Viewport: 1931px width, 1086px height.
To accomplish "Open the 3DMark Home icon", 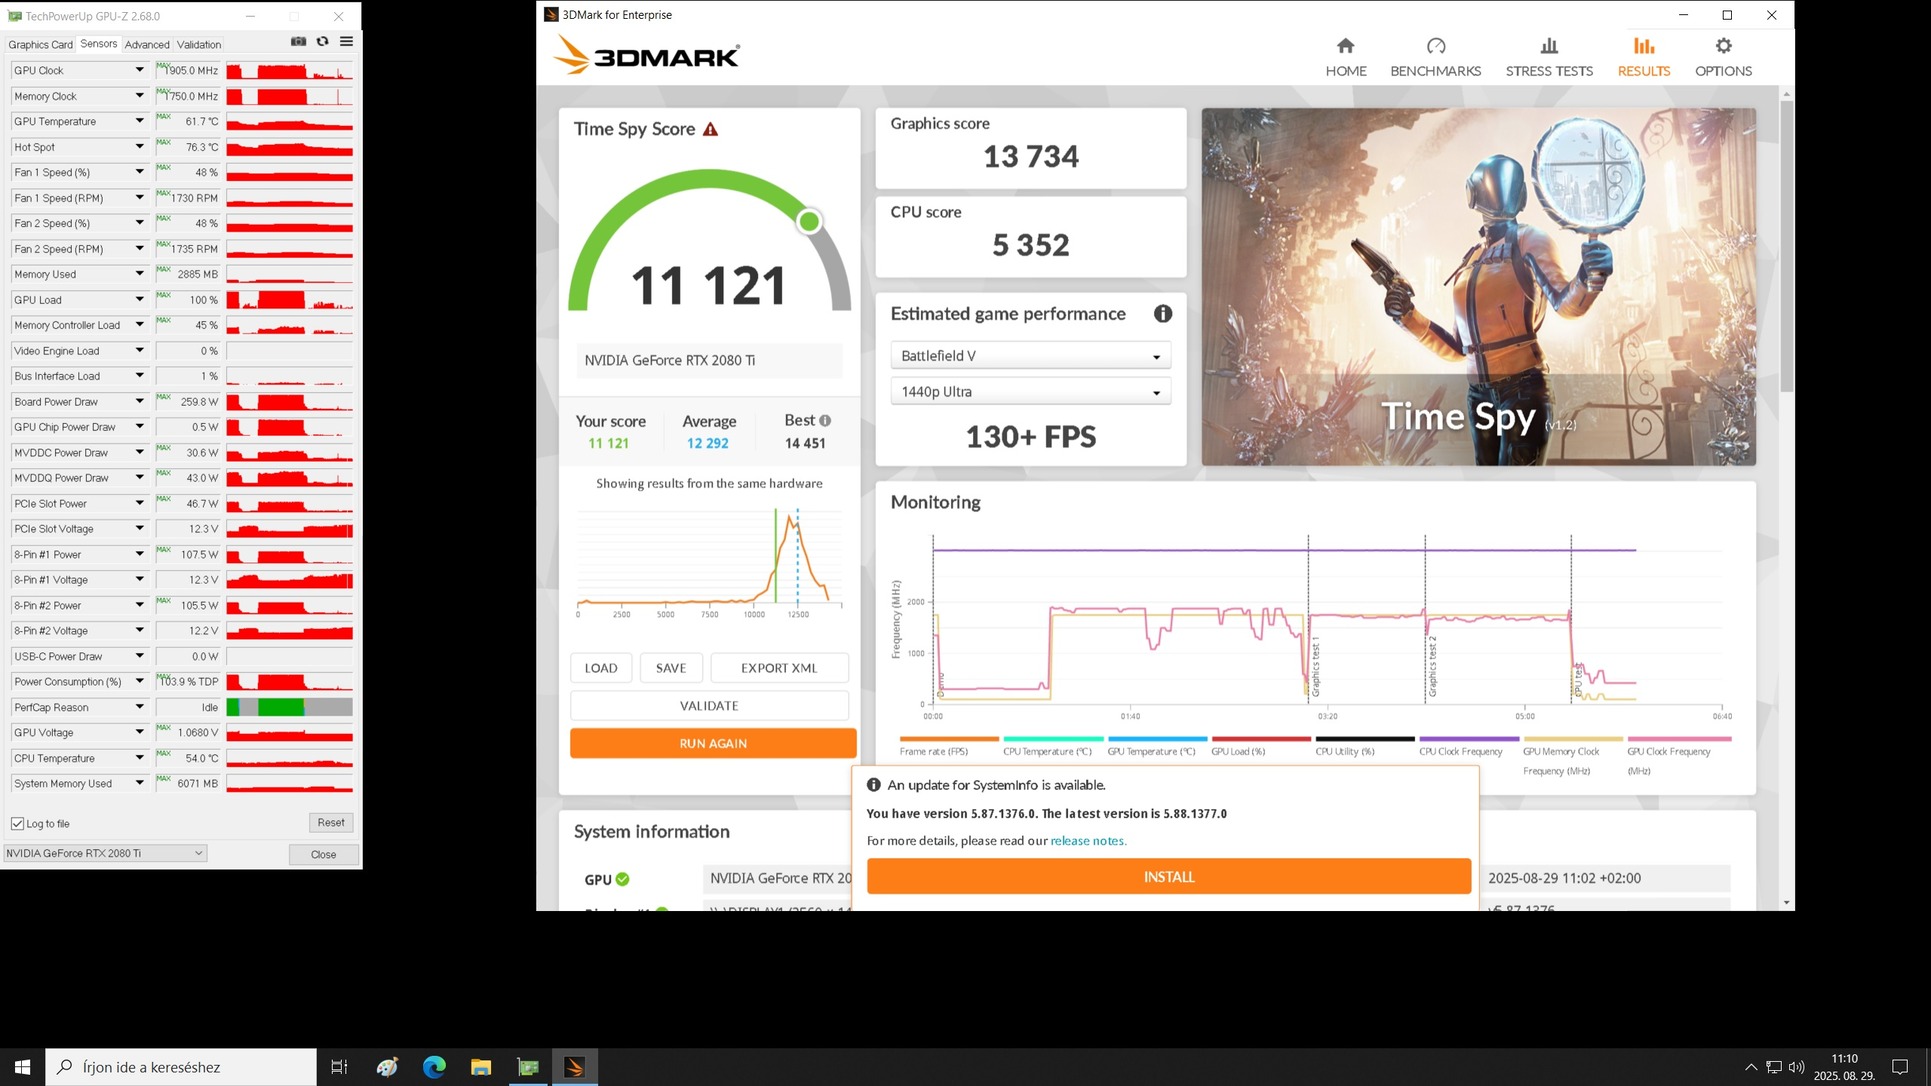I will pyautogui.click(x=1345, y=47).
